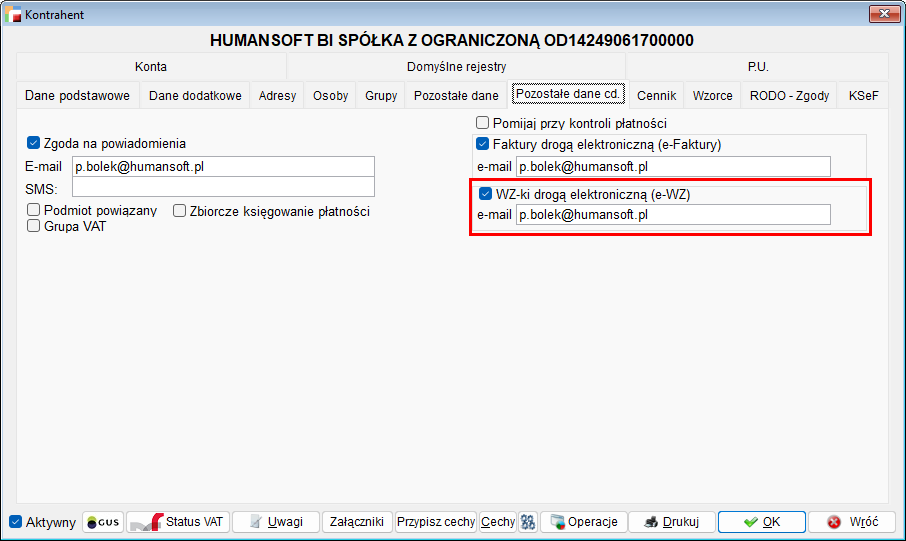This screenshot has width=906, height=541.
Task: Open the KSeF tab
Action: click(x=863, y=96)
